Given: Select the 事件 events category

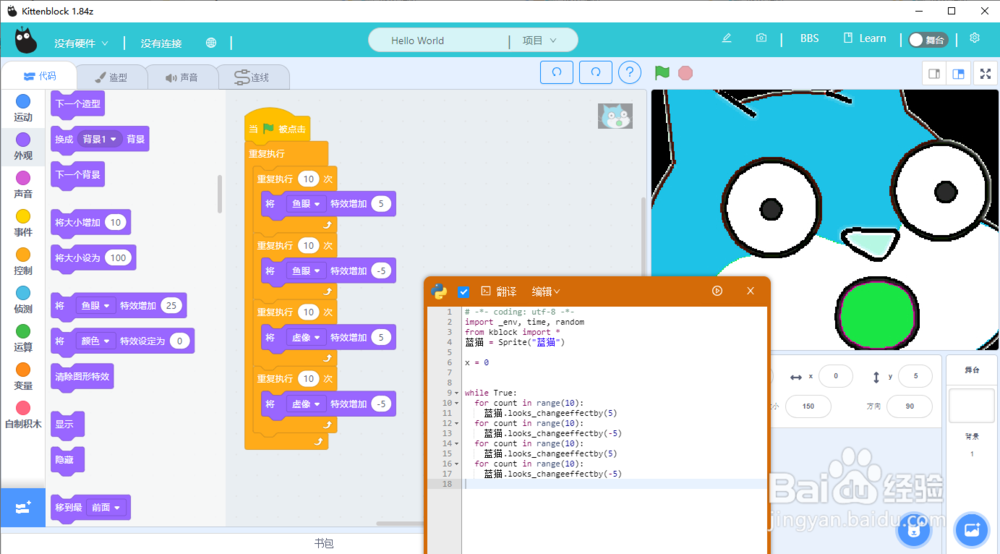Looking at the screenshot, I should point(23,223).
